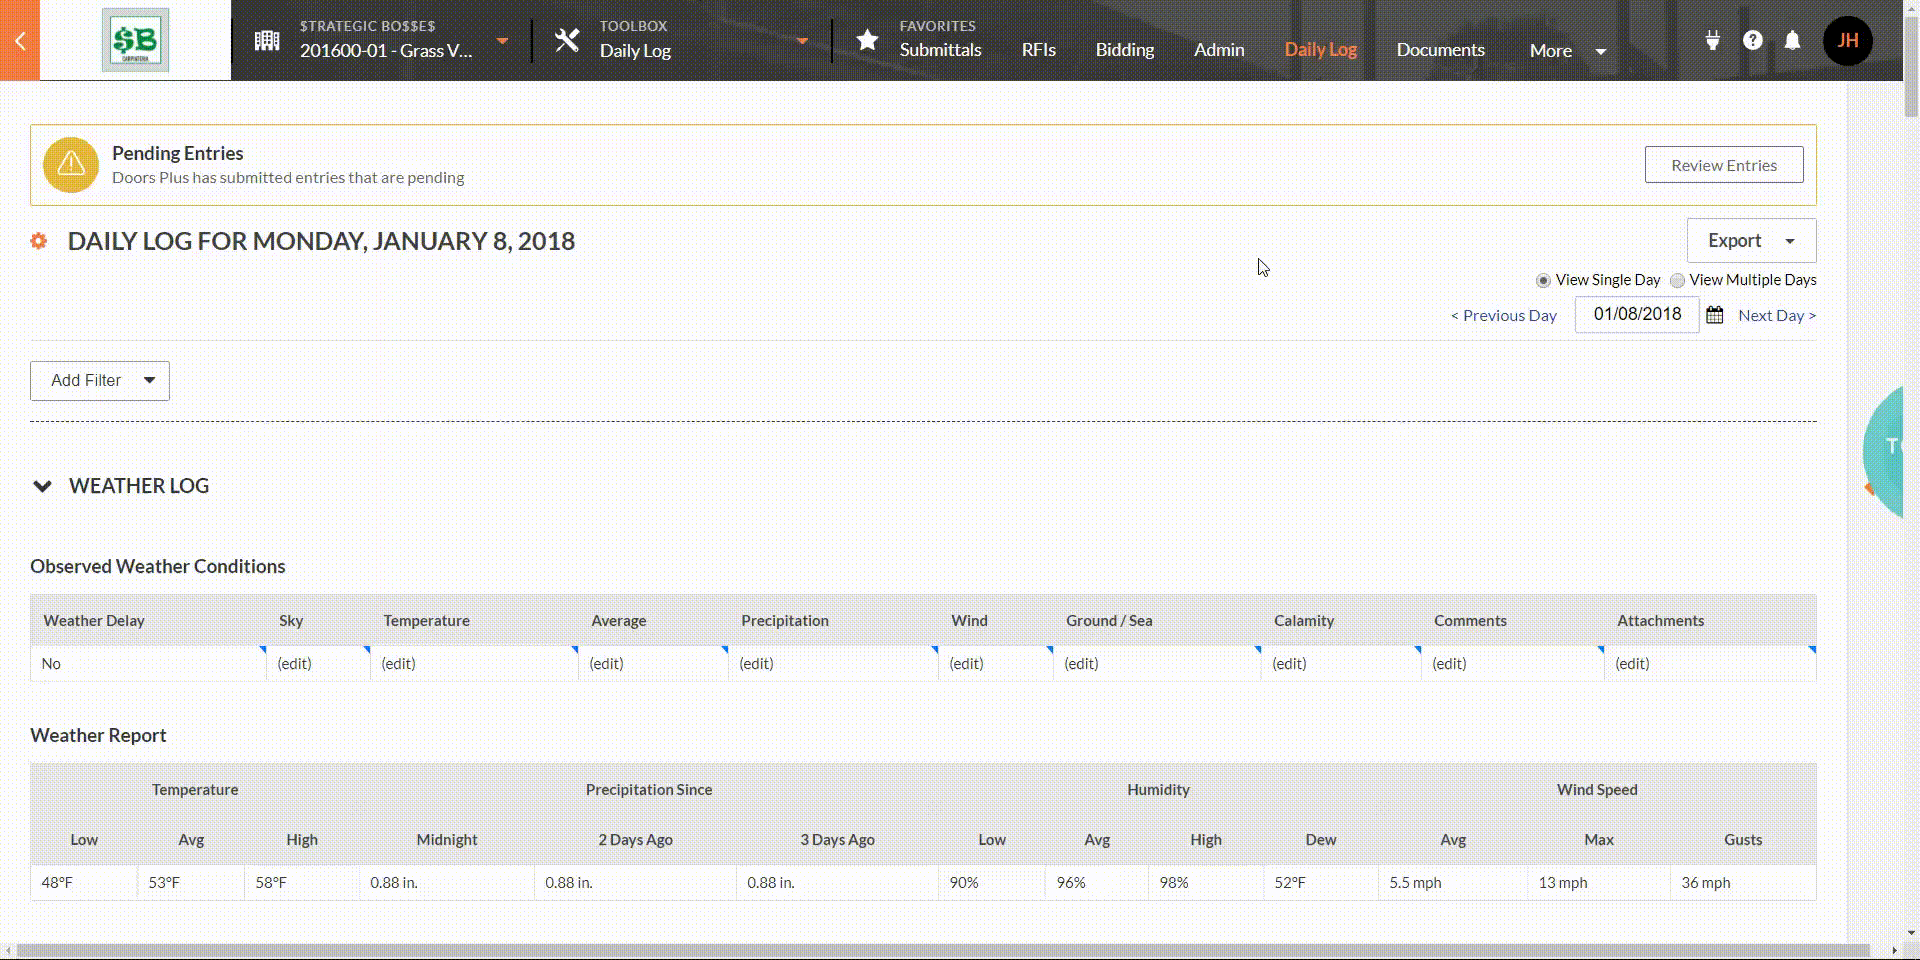Open the More menu
1920x960 pixels.
coord(1566,51)
